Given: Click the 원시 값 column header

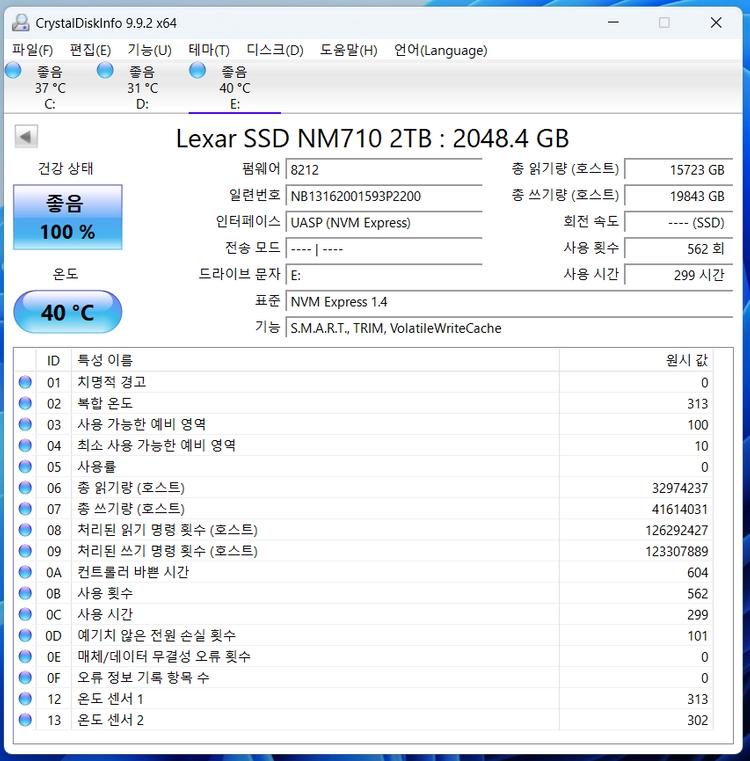Looking at the screenshot, I should tap(636, 361).
